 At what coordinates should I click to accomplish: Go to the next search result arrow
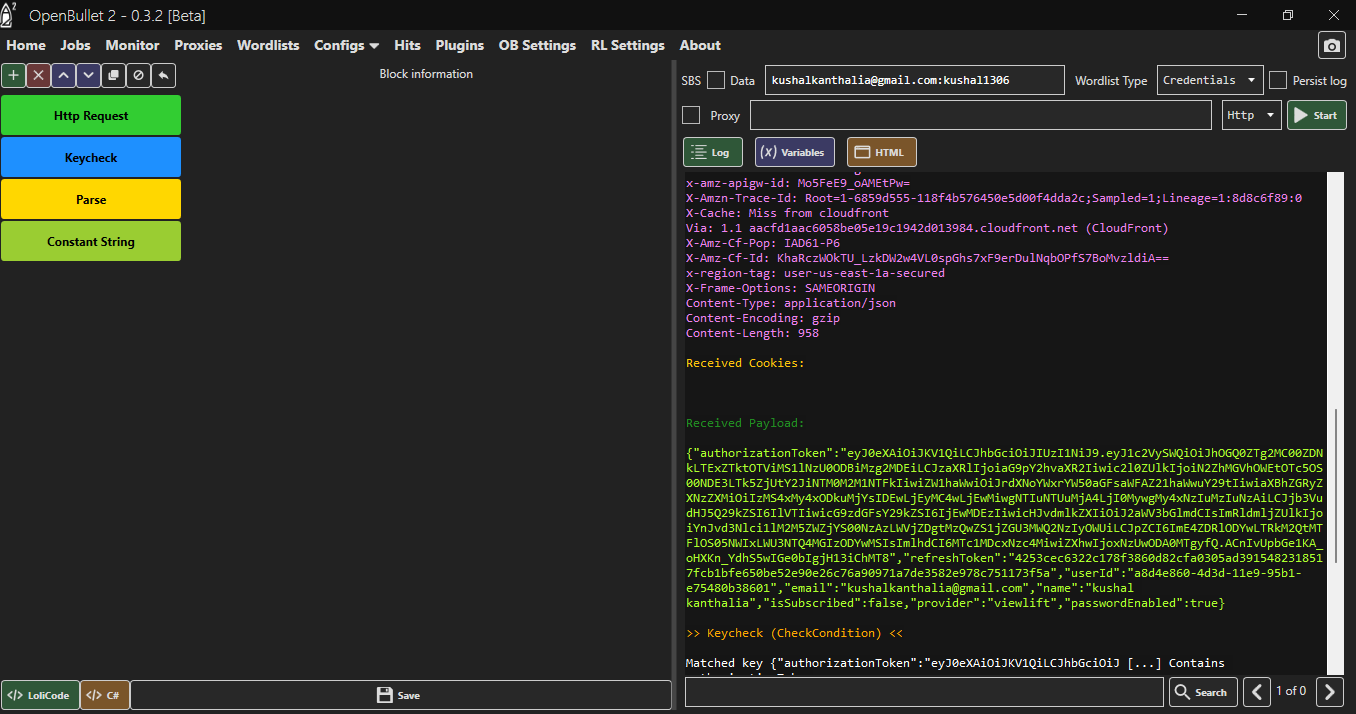[x=1329, y=691]
